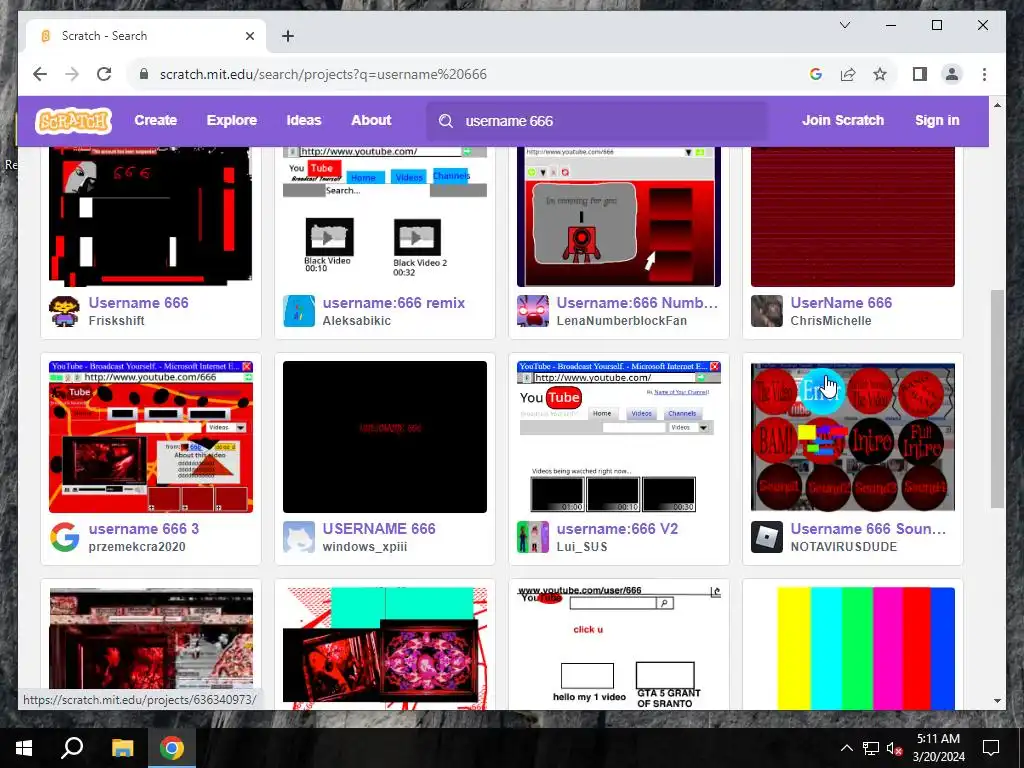Click author name Friskshift
The height and width of the screenshot is (768, 1024).
117,321
